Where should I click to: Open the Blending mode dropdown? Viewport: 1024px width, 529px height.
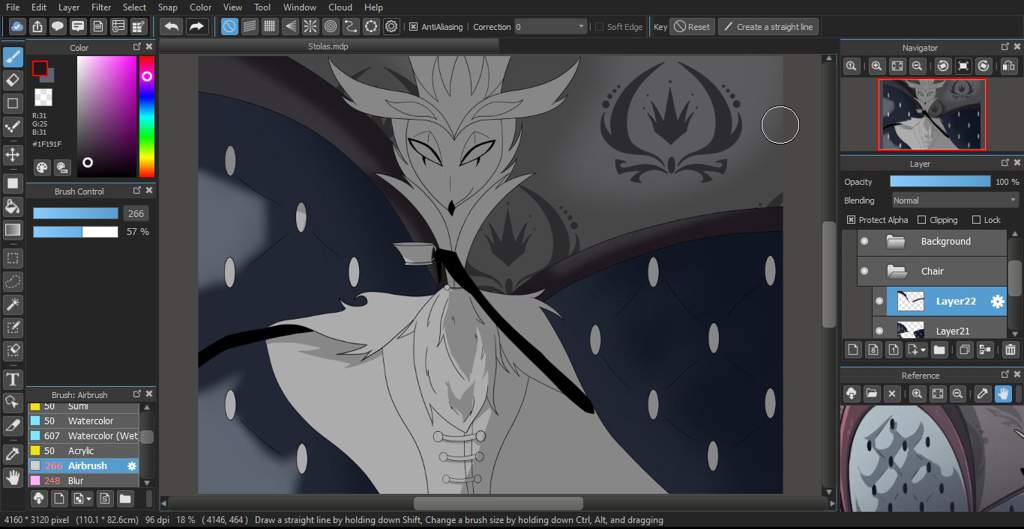pos(954,200)
